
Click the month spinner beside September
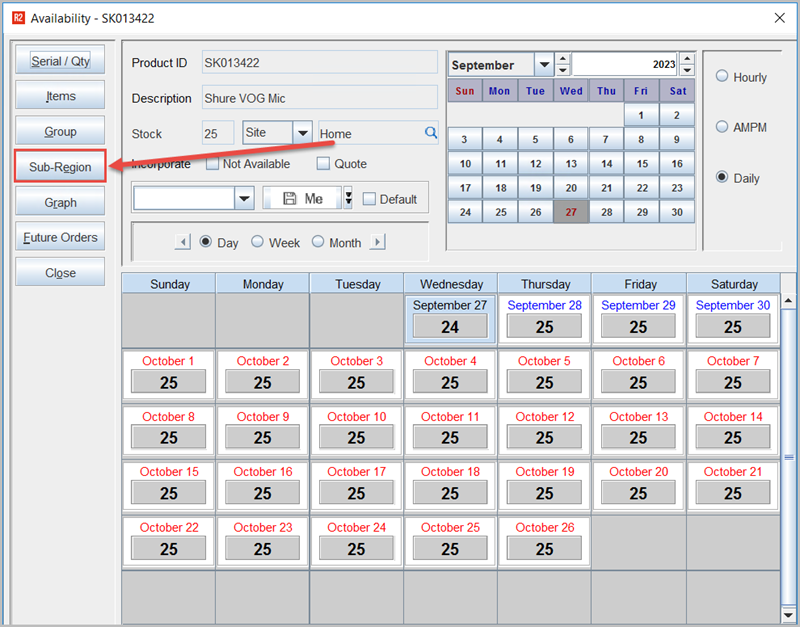563,65
